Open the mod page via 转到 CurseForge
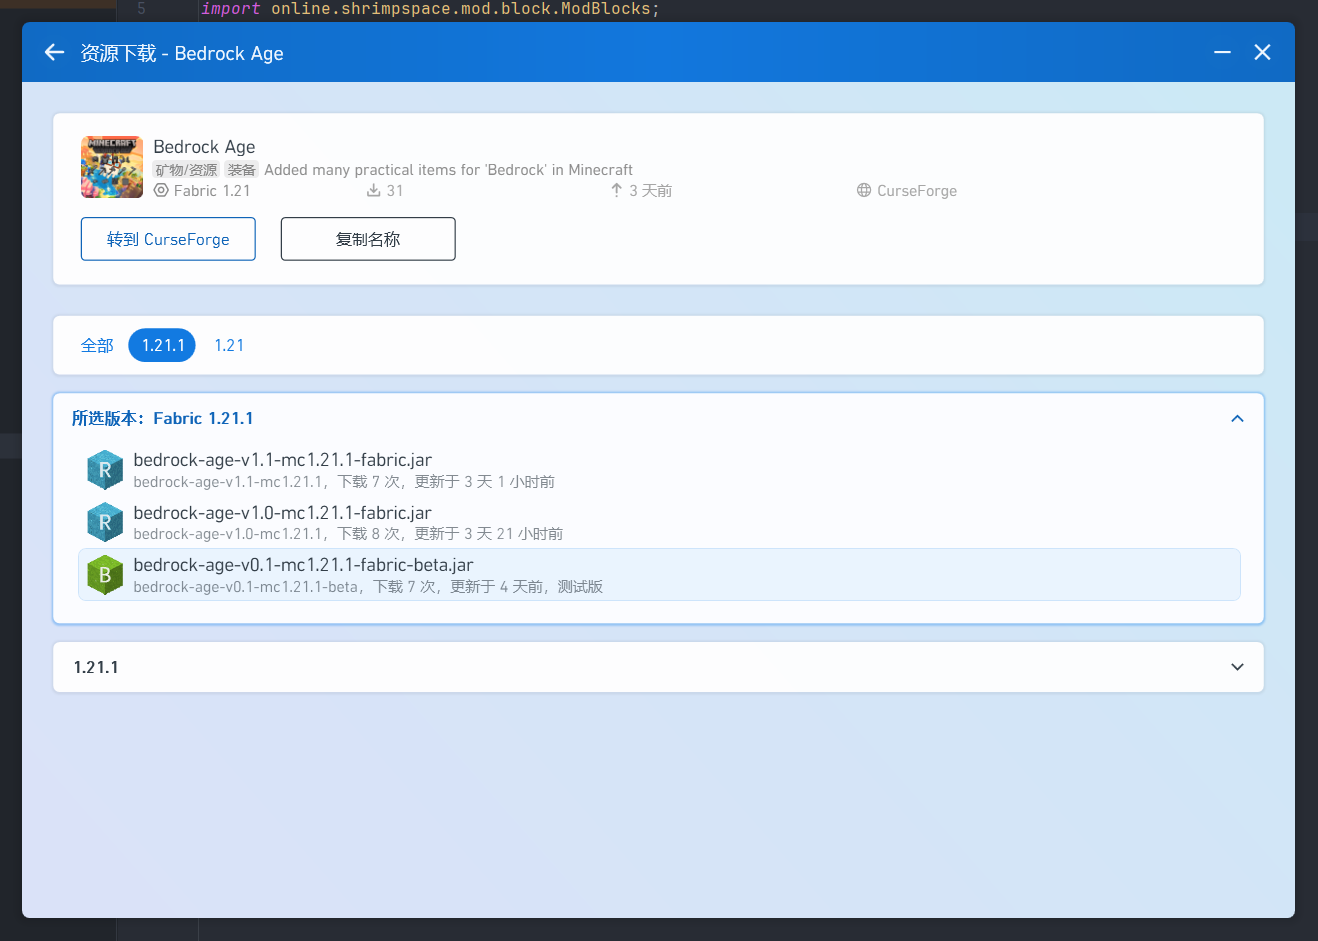The height and width of the screenshot is (941, 1318). pyautogui.click(x=168, y=239)
